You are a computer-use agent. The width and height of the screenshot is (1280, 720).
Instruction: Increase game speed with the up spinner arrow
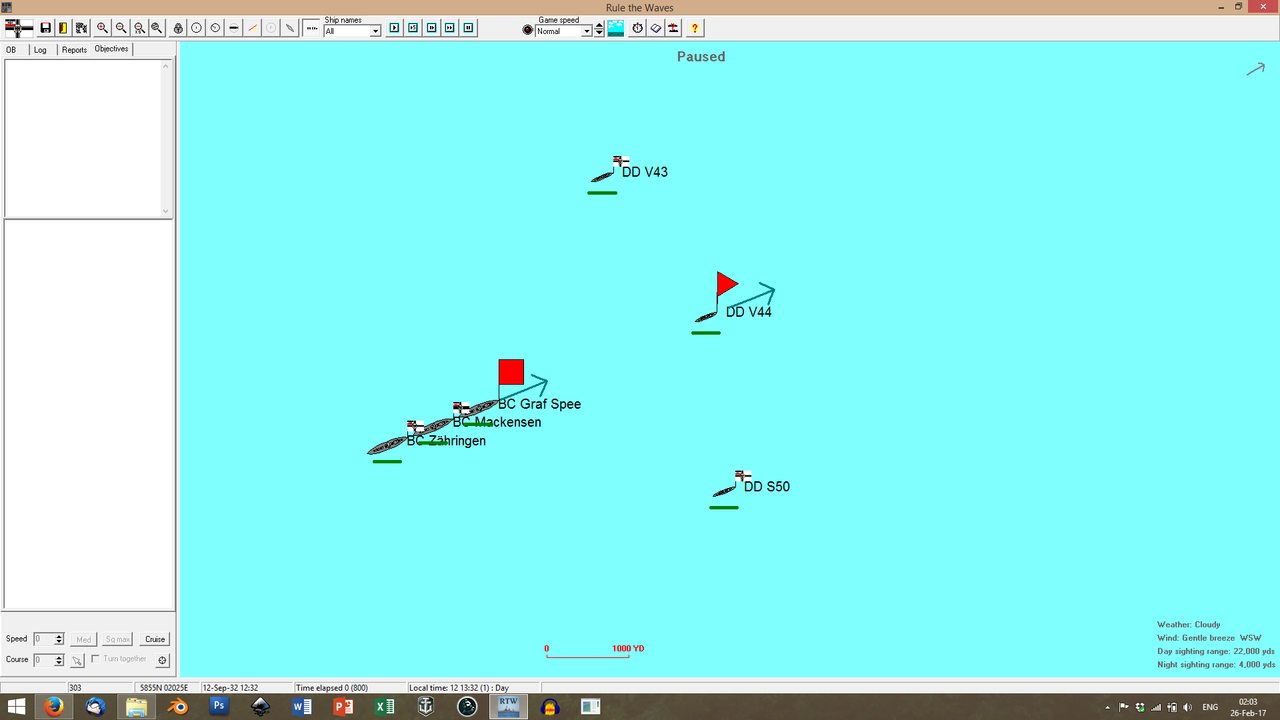599,24
